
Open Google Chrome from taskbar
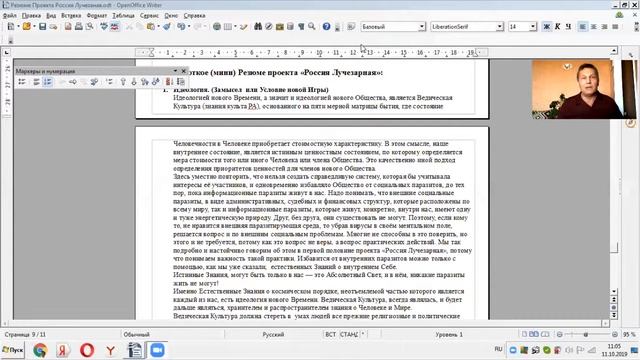pos(40,350)
